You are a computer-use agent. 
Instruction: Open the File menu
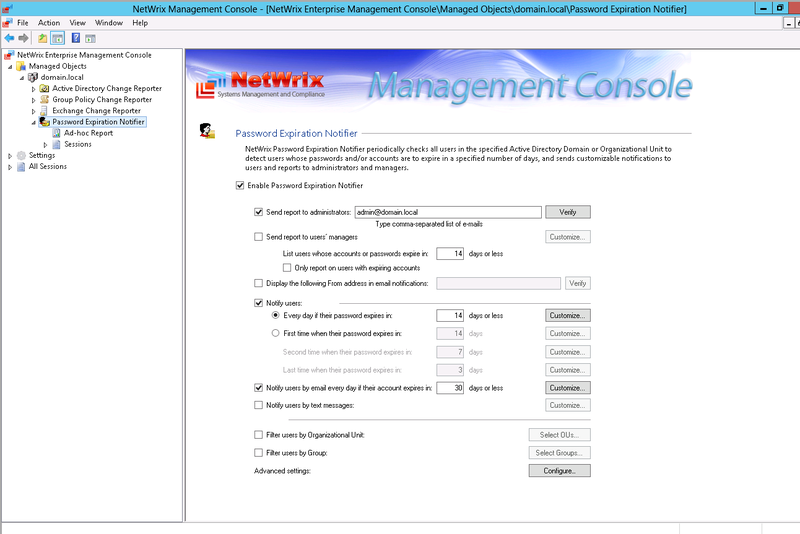click(x=23, y=23)
